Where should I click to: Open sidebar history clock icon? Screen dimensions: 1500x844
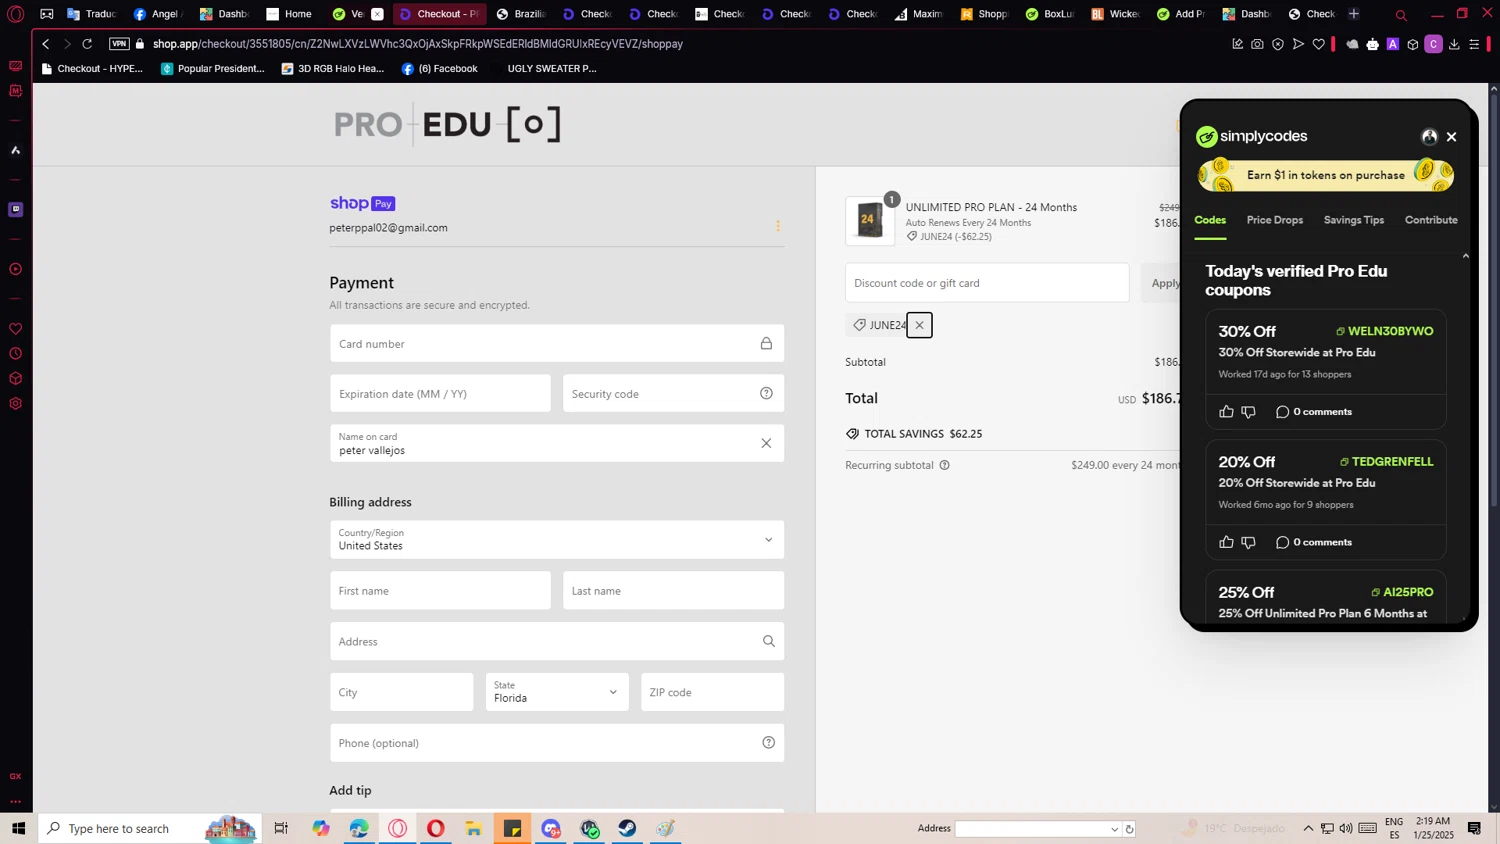pyautogui.click(x=15, y=354)
